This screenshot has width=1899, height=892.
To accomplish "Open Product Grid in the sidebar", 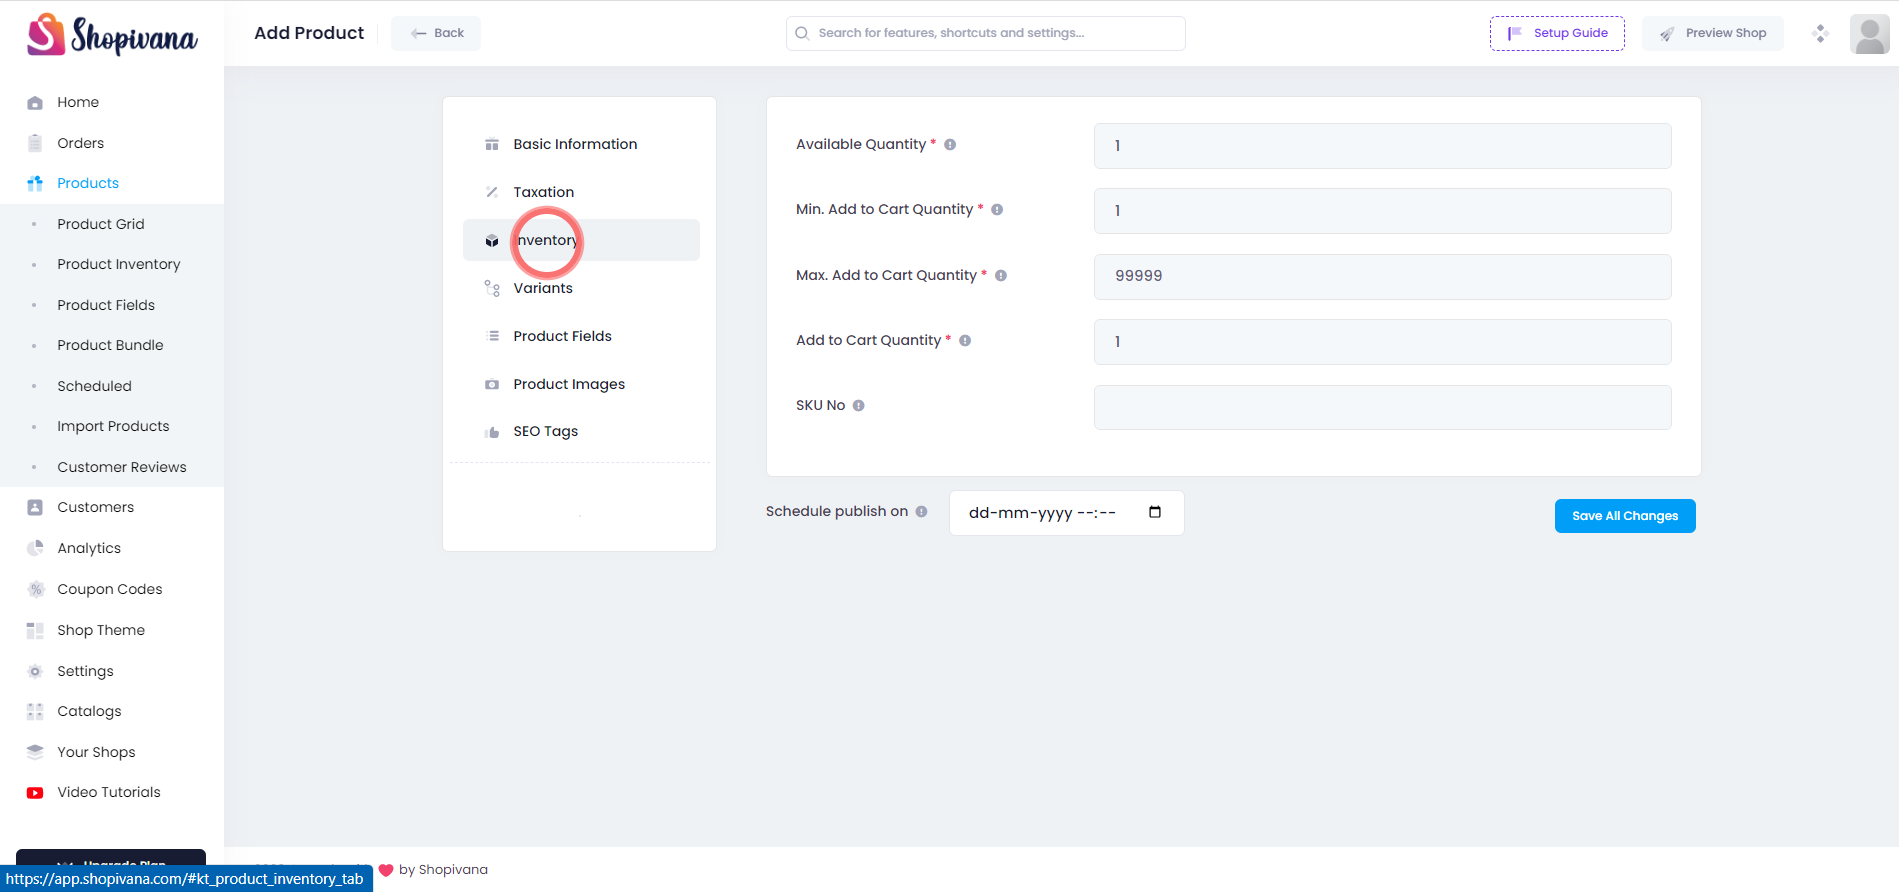I will pos(101,224).
